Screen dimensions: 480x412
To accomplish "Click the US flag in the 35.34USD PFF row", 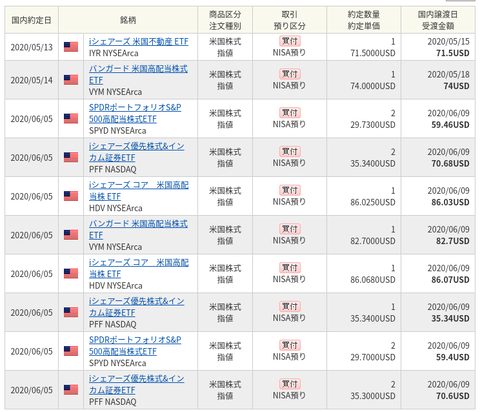I will [x=71, y=312].
